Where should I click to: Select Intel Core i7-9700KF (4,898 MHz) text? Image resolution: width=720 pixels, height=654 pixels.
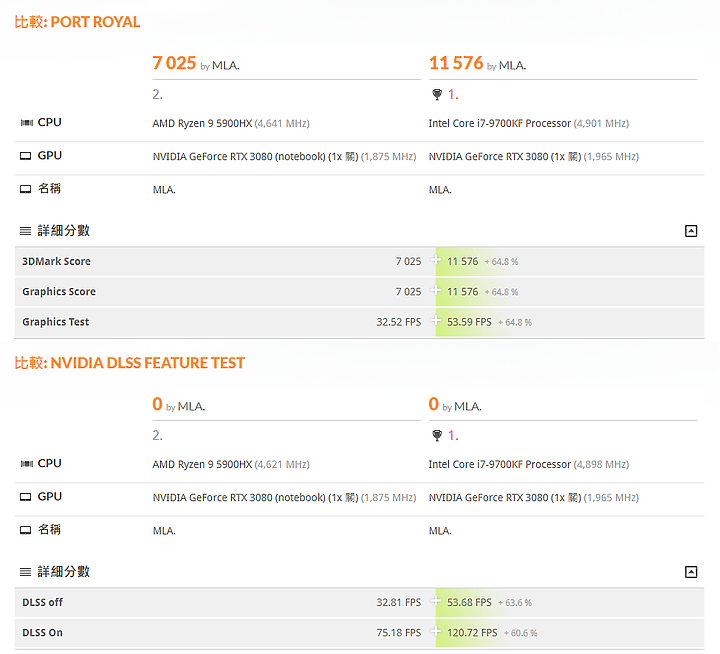tap(529, 464)
